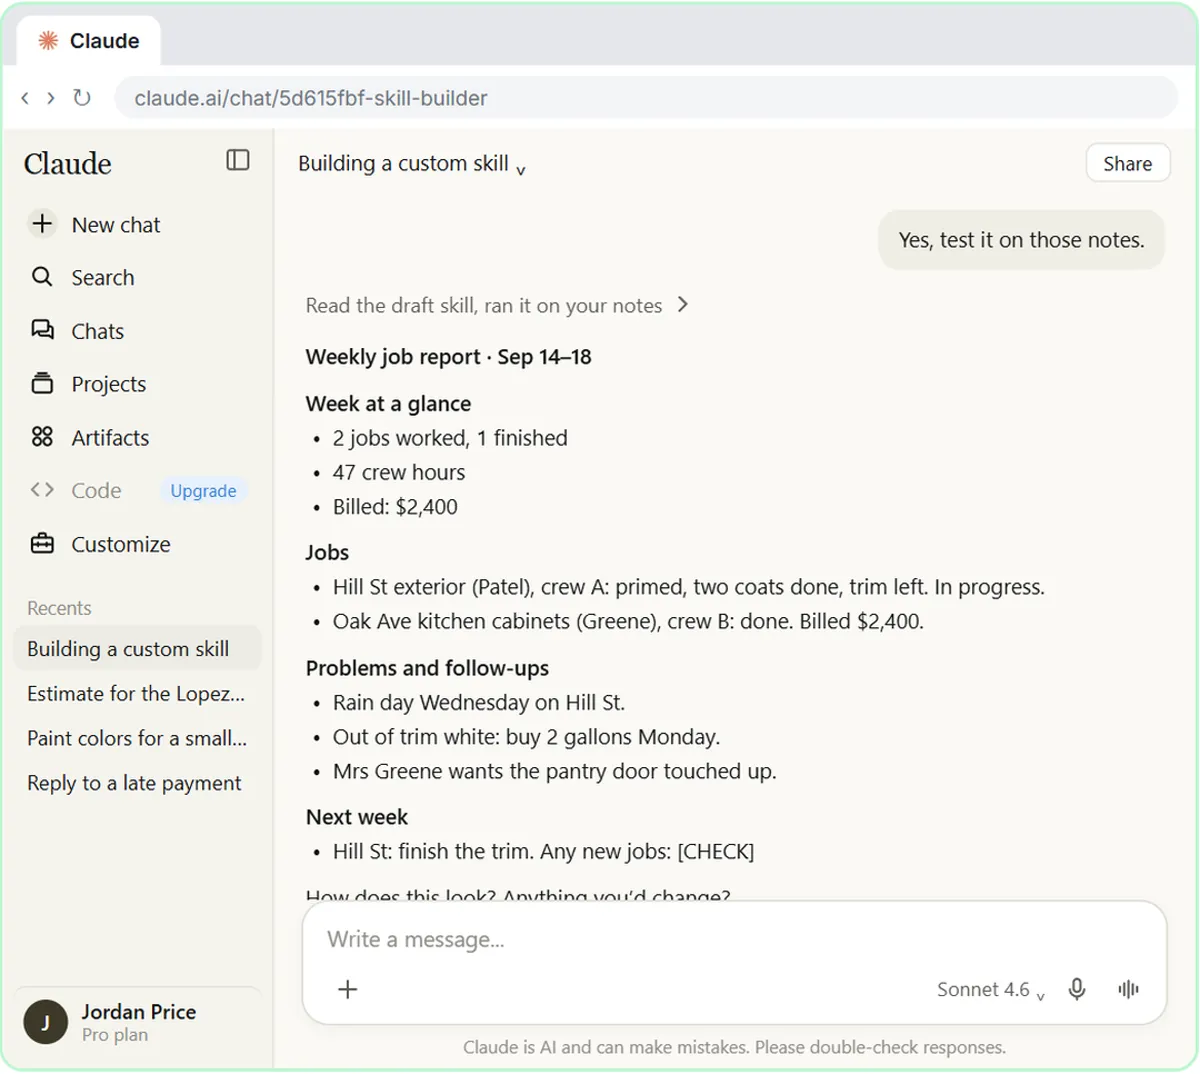The image size is (1200, 1074).
Task: Click the Projects stack icon
Action: point(42,383)
